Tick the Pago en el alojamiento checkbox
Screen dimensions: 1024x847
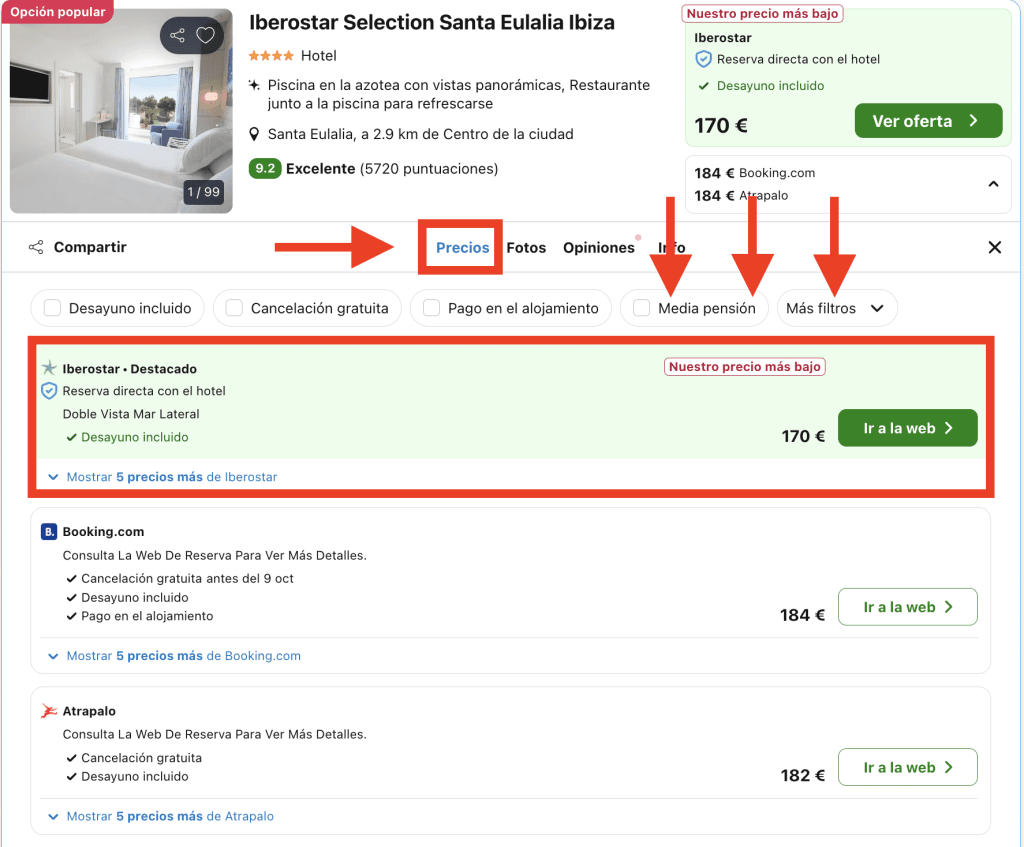[x=431, y=308]
